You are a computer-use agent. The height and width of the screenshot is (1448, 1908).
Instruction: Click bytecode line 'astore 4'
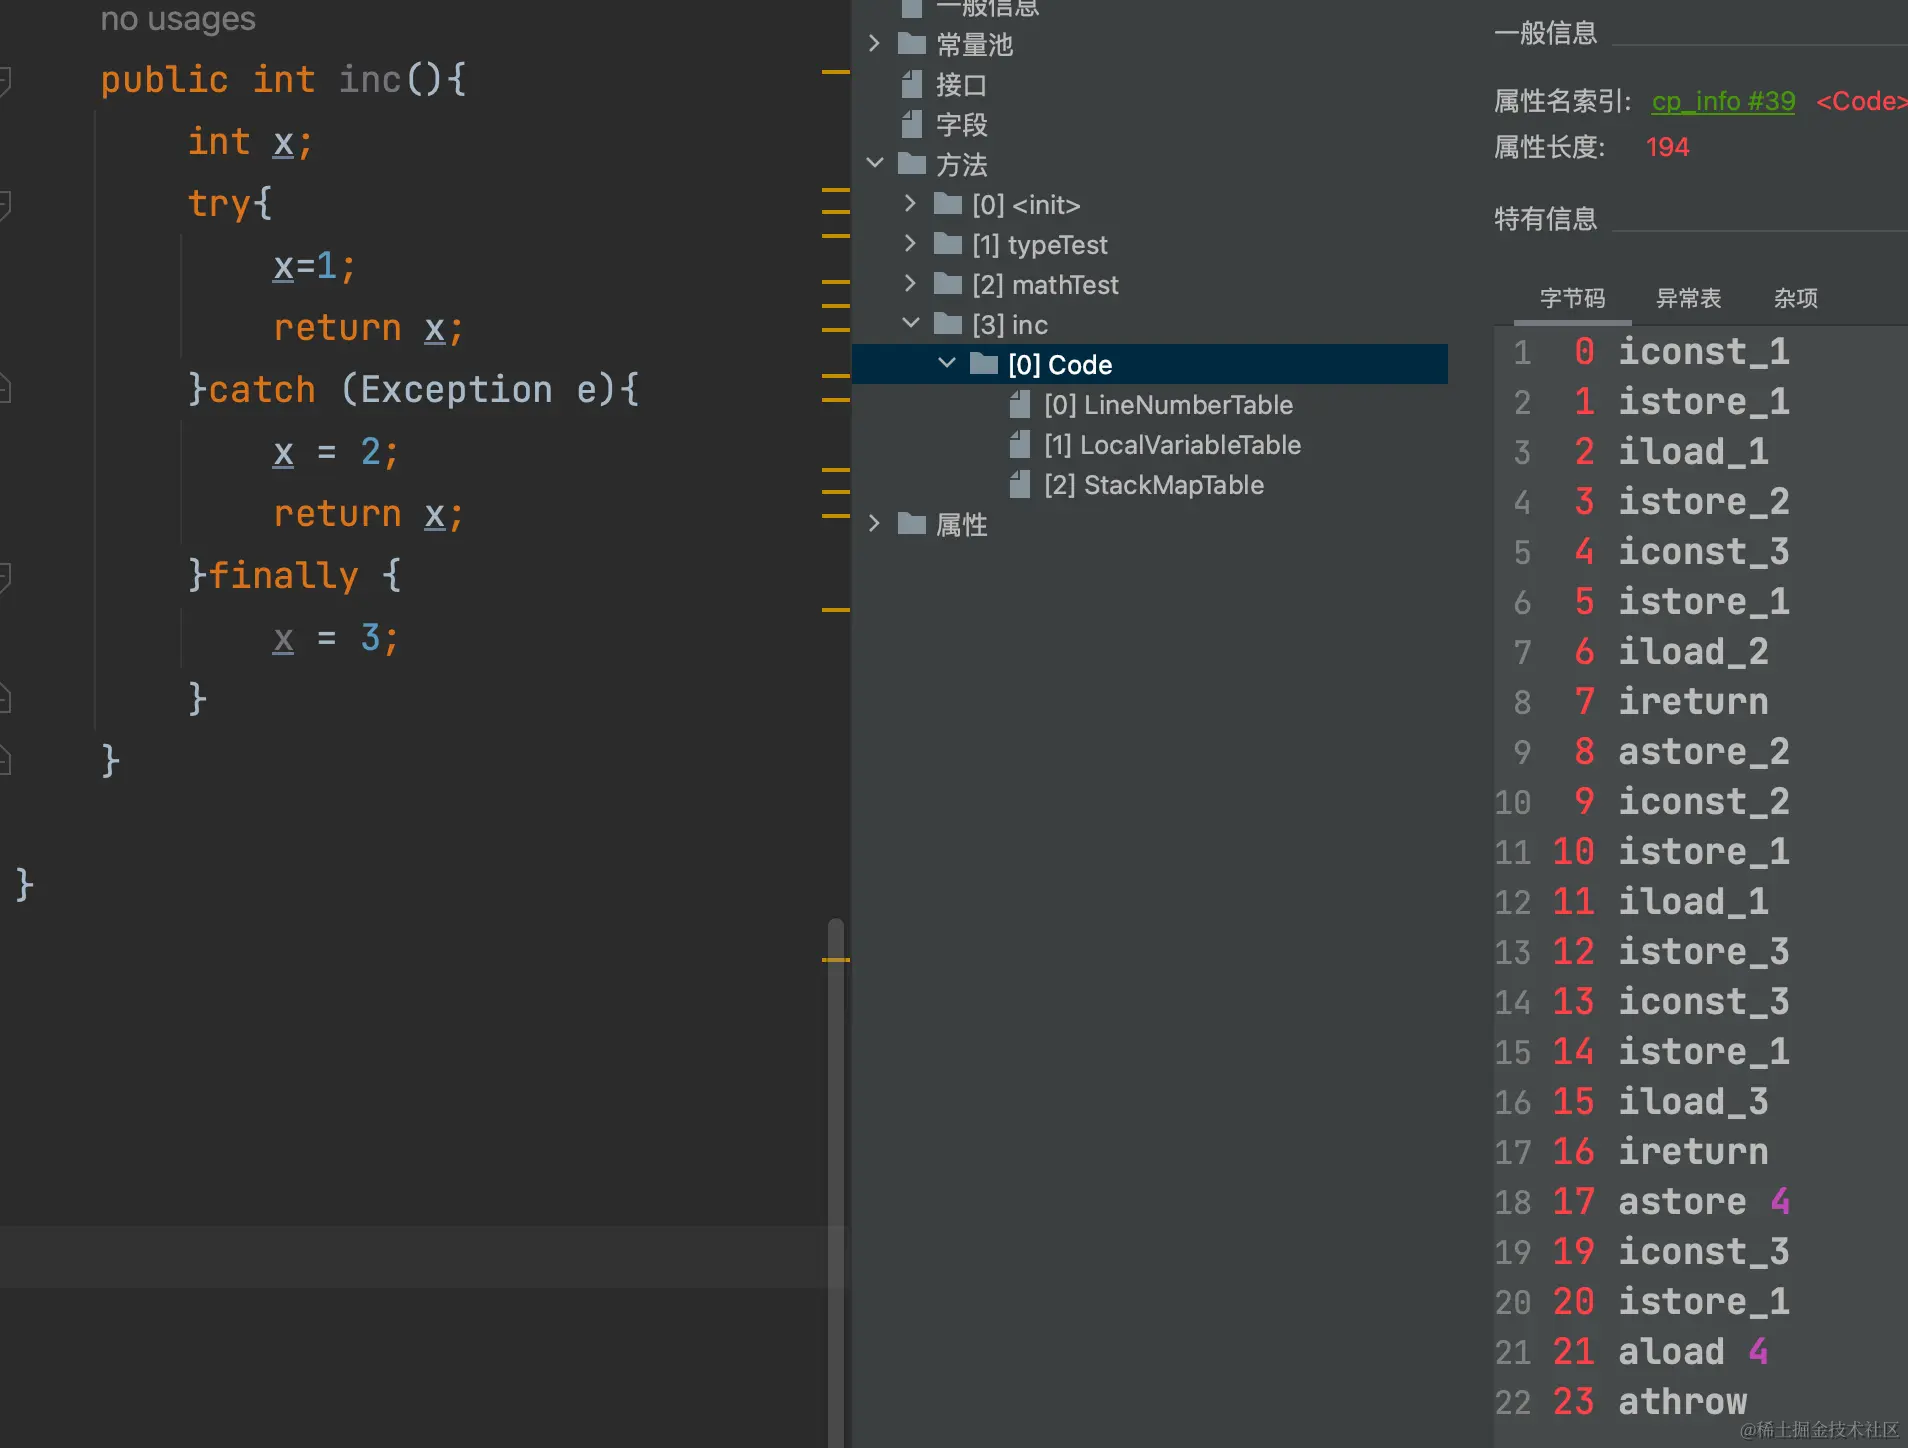[x=1704, y=1201]
